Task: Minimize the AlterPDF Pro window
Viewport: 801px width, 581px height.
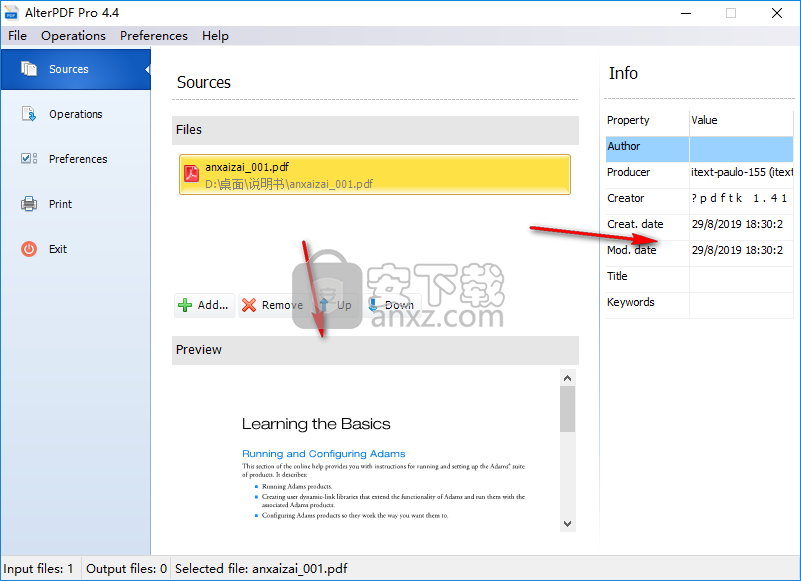Action: [686, 13]
